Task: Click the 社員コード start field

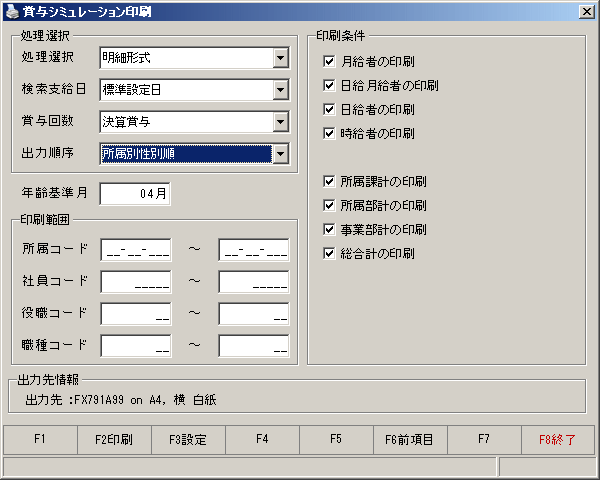Action: [136, 282]
